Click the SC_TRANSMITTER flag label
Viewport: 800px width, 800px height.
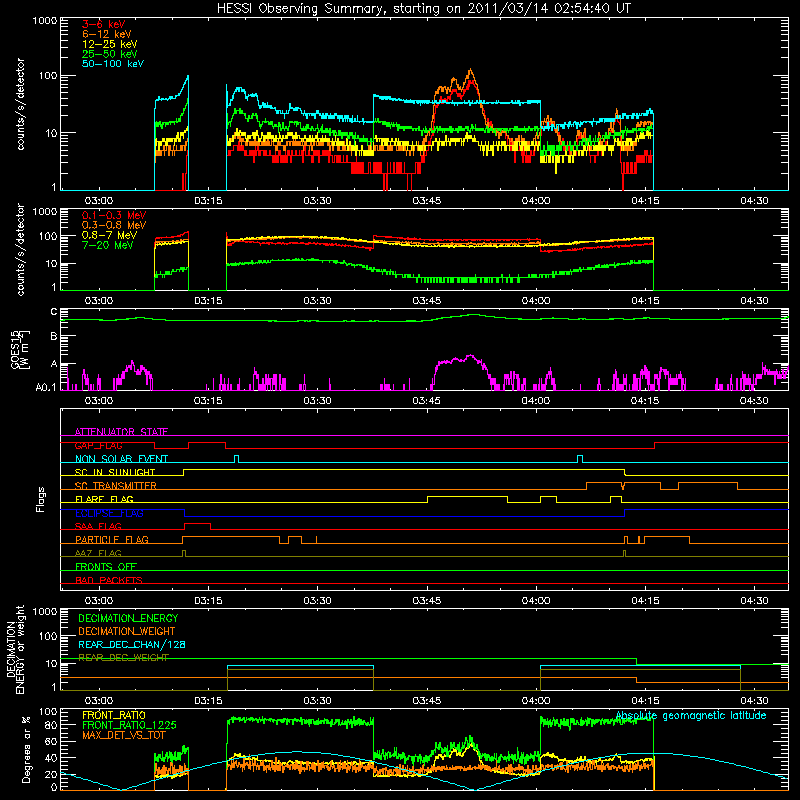tap(116, 486)
